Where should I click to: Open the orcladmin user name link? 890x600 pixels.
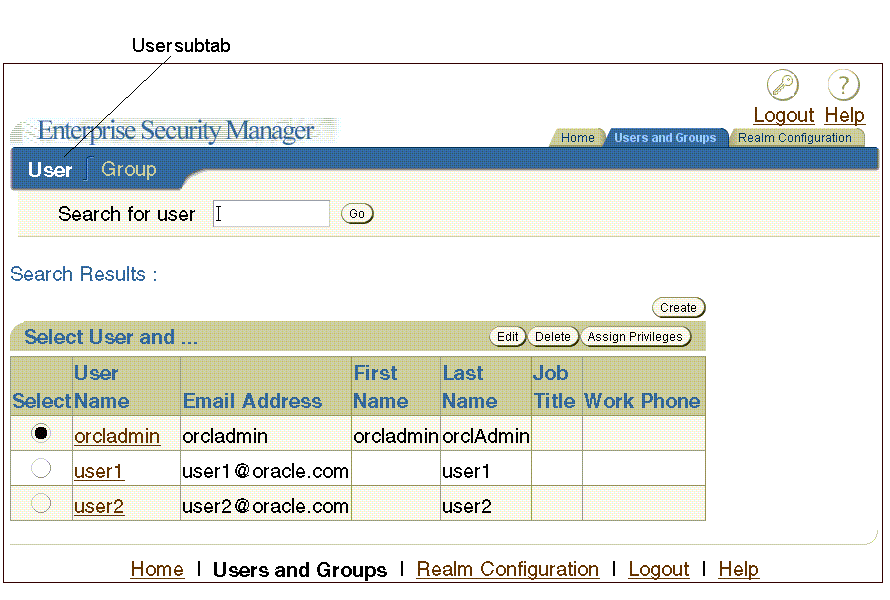pos(117,436)
